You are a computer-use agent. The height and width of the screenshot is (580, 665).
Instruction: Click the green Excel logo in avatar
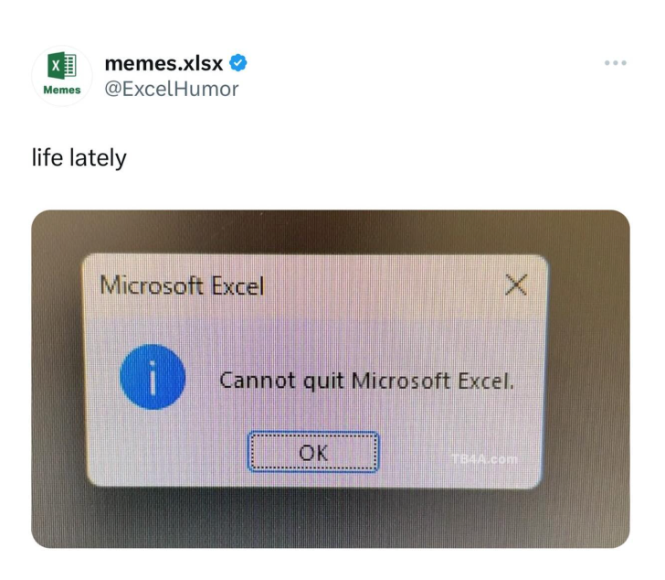[62, 65]
